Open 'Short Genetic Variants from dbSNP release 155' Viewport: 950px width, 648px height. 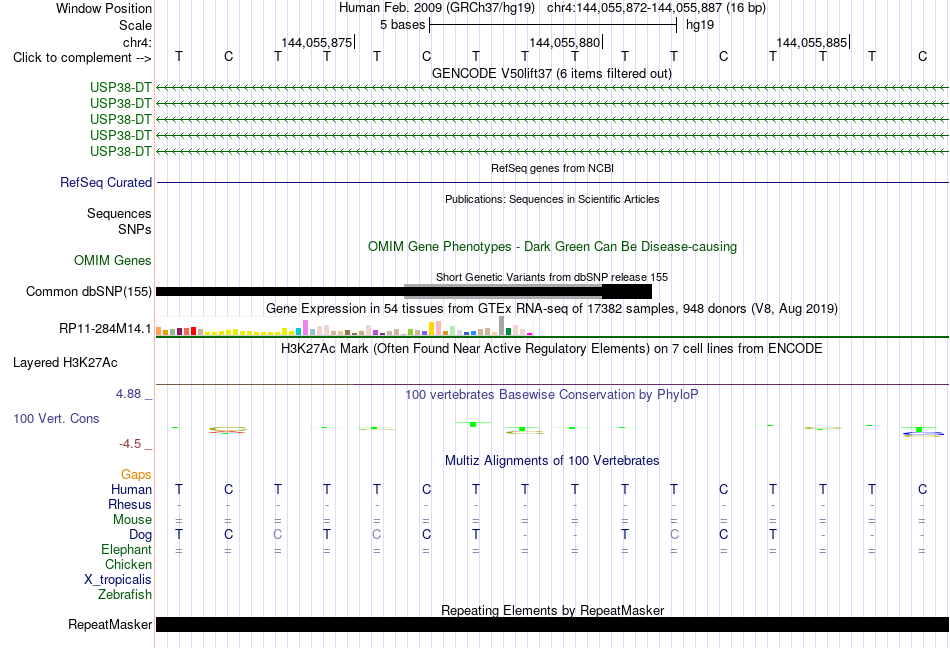[552, 277]
